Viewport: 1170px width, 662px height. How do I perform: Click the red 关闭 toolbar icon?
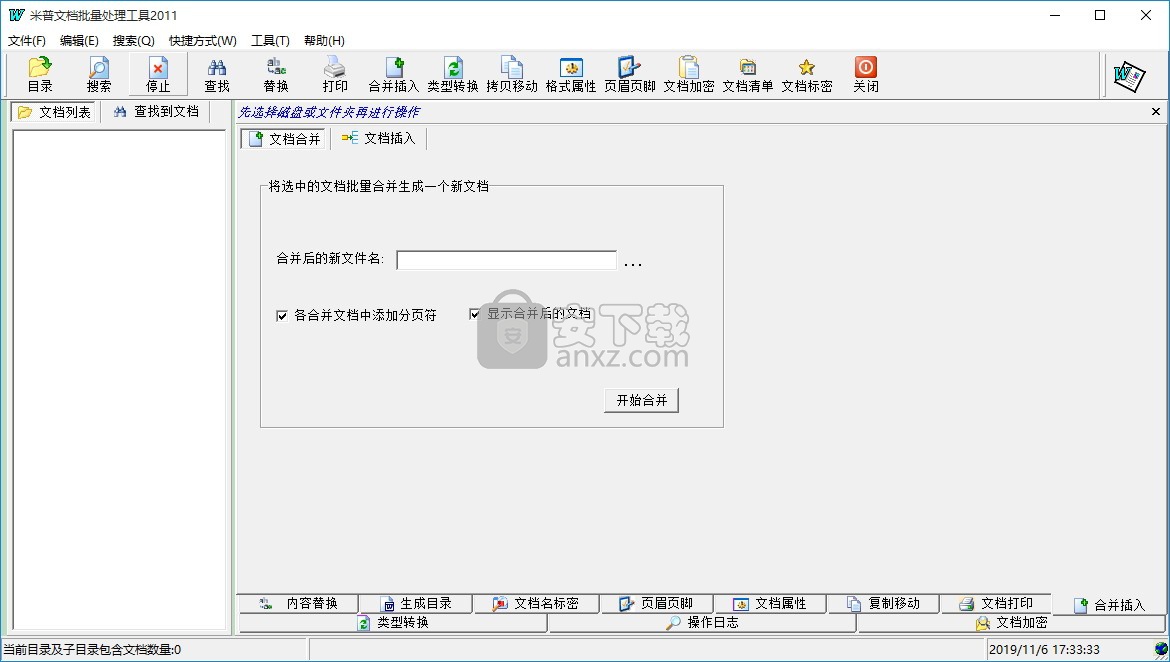(866, 75)
